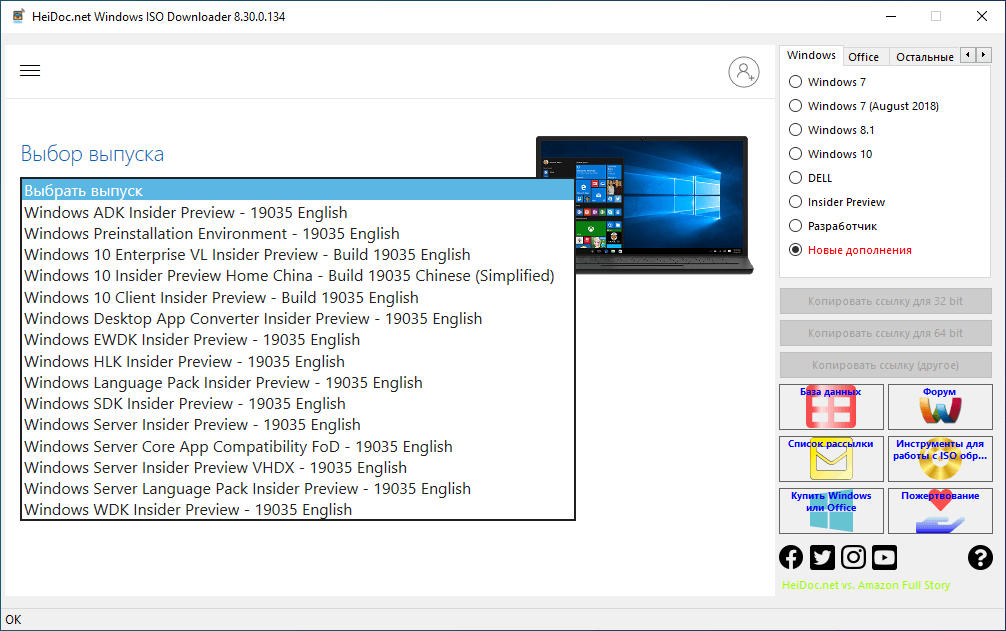Viewport: 1006px width, 631px height.
Task: Switch to the Windows tab
Action: pyautogui.click(x=811, y=55)
